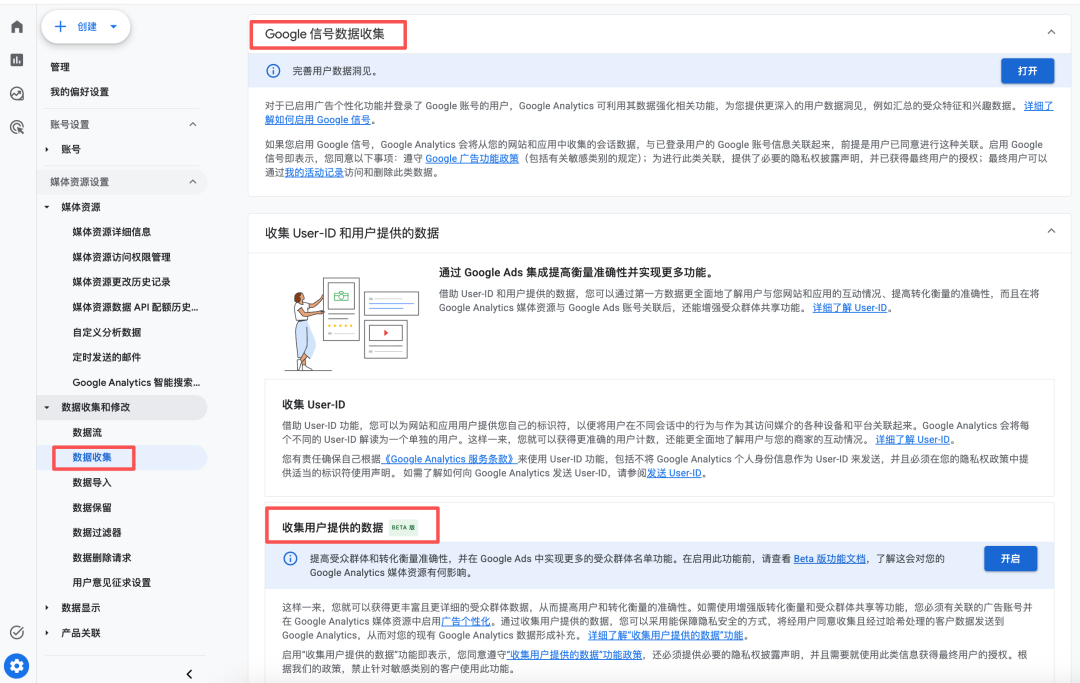Click the 开启 button for user-provided data
The width and height of the screenshot is (1080, 683).
[x=1010, y=558]
